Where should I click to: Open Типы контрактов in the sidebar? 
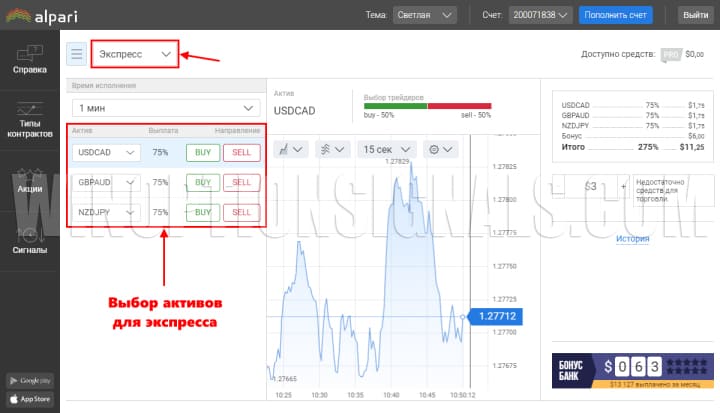pos(29,121)
